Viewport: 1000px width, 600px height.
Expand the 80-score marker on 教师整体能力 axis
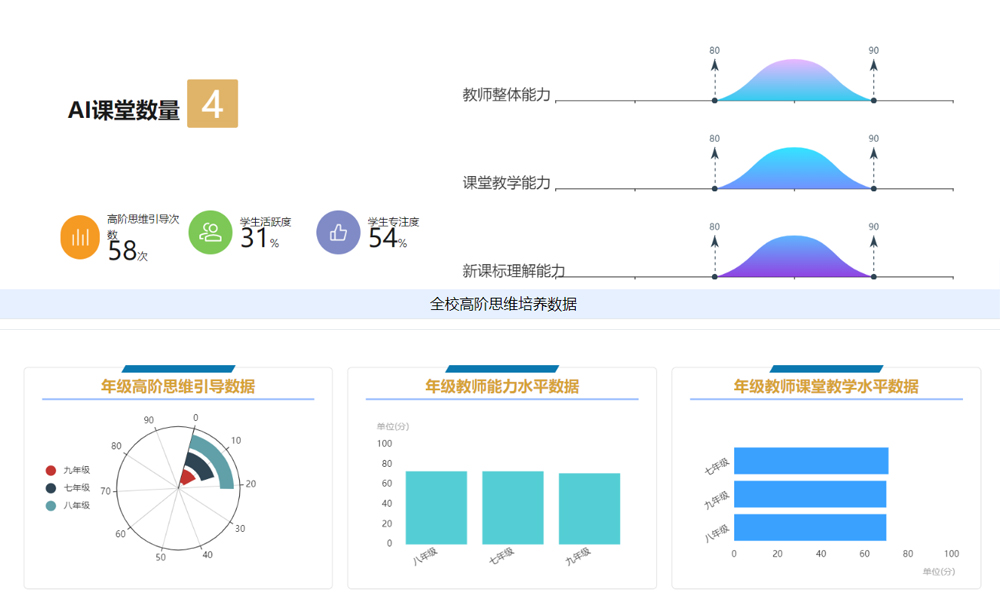[714, 55]
